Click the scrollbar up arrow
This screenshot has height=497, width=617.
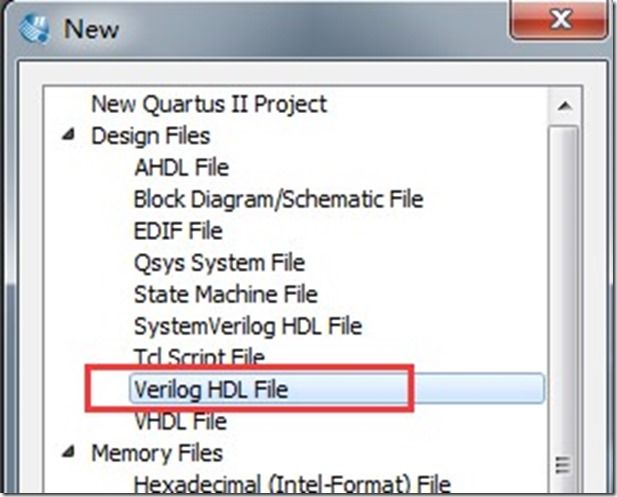(565, 105)
